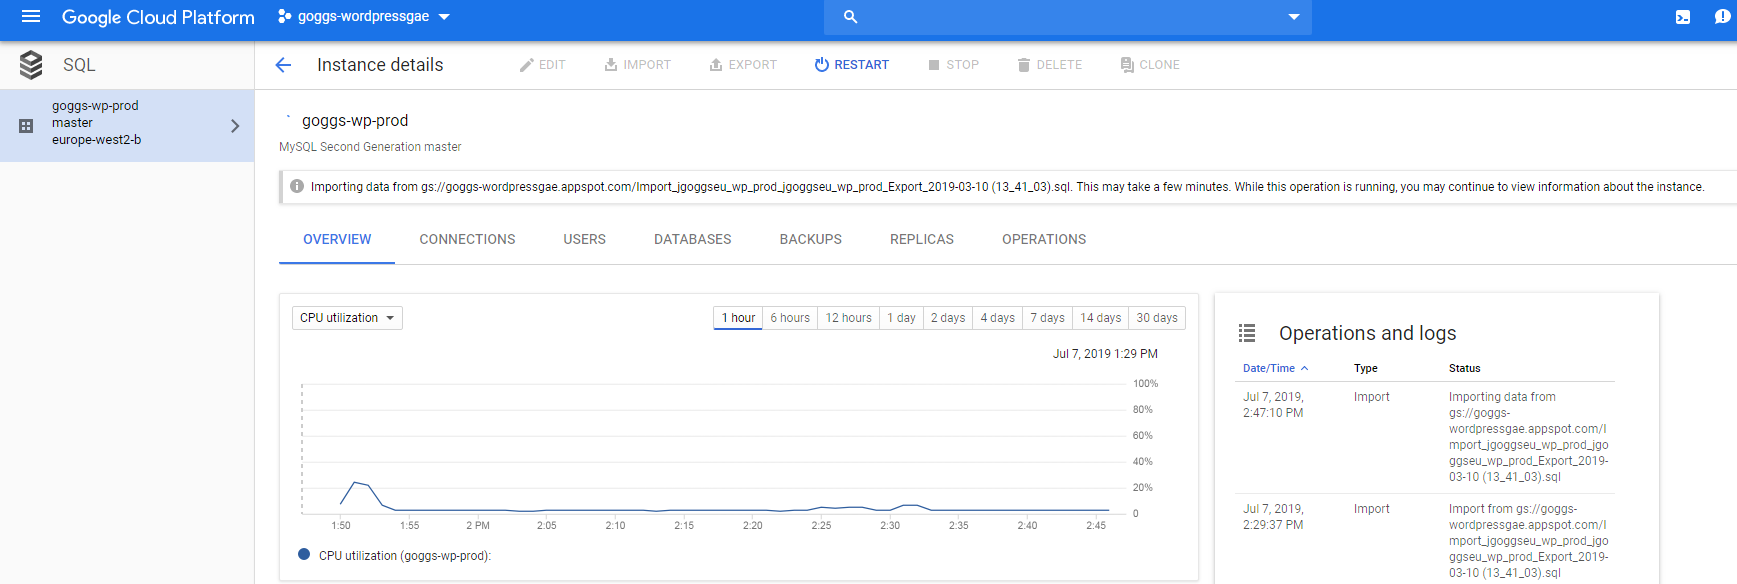
Task: Sort operations by Date/Time column
Action: coord(1275,368)
